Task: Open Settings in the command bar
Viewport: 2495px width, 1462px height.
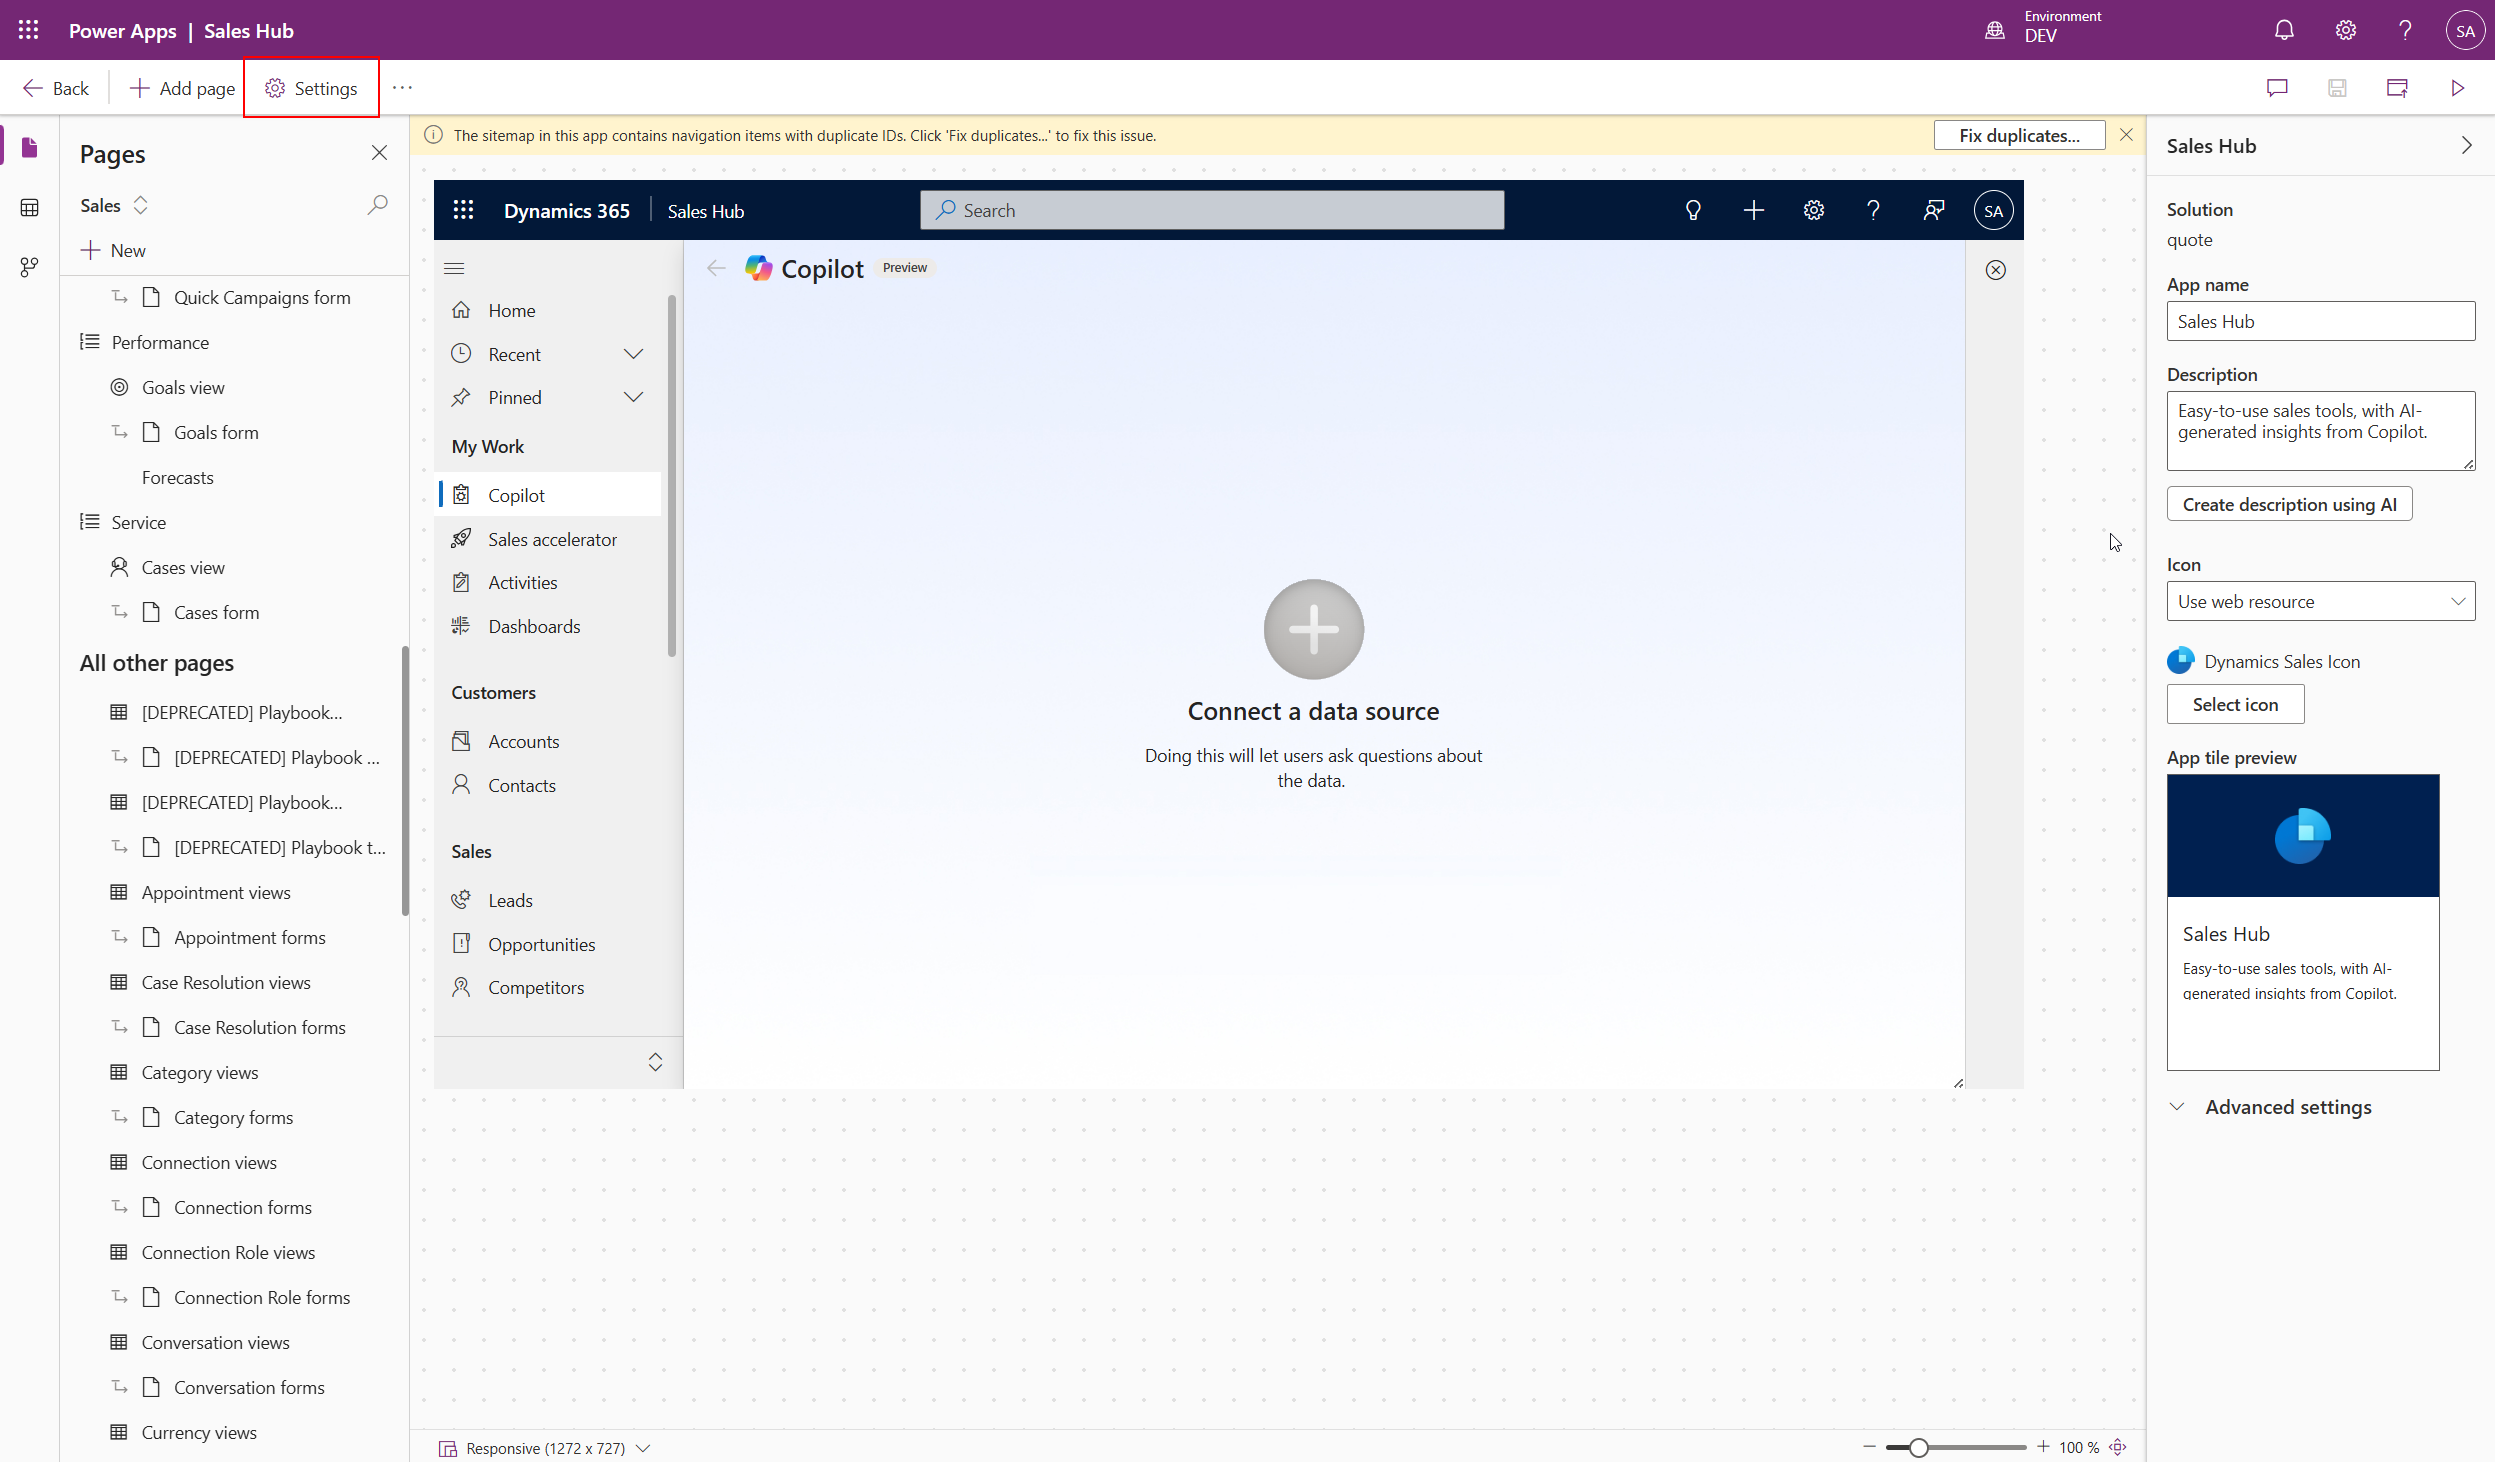Action: click(311, 88)
